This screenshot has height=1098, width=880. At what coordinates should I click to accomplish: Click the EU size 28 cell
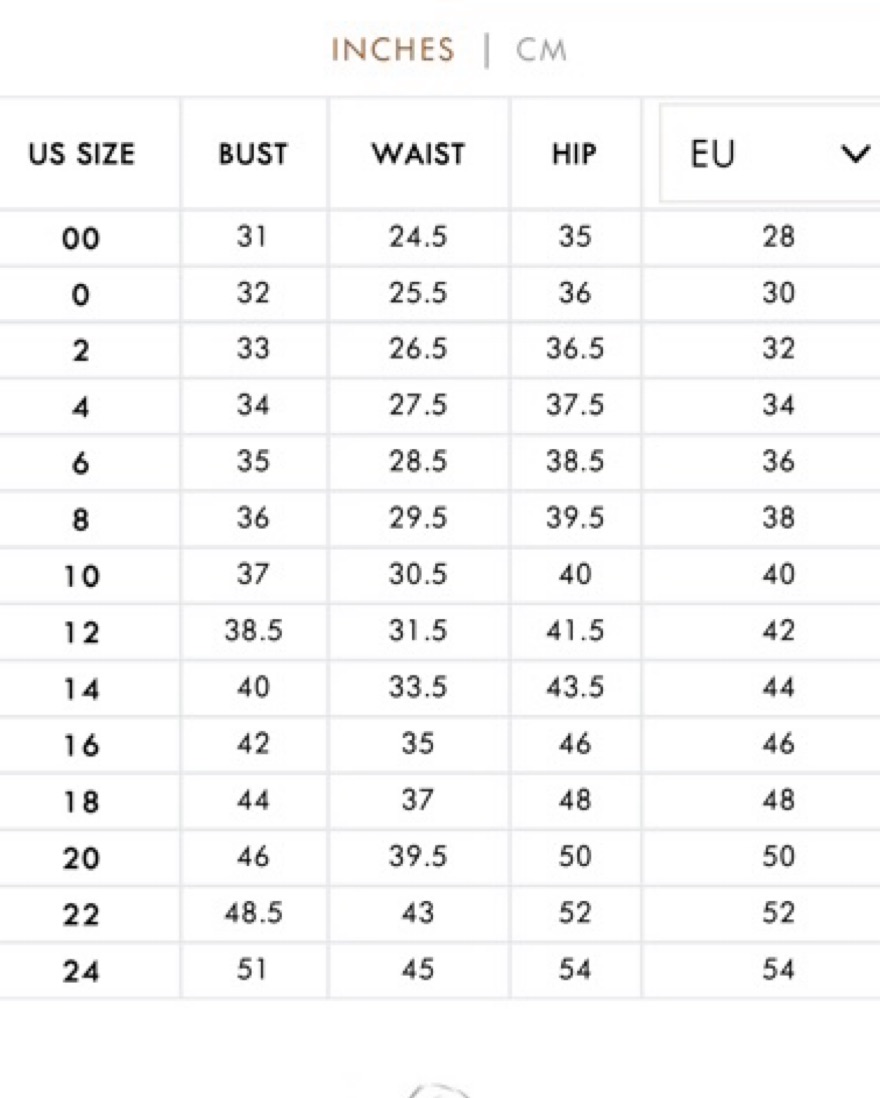pos(778,237)
